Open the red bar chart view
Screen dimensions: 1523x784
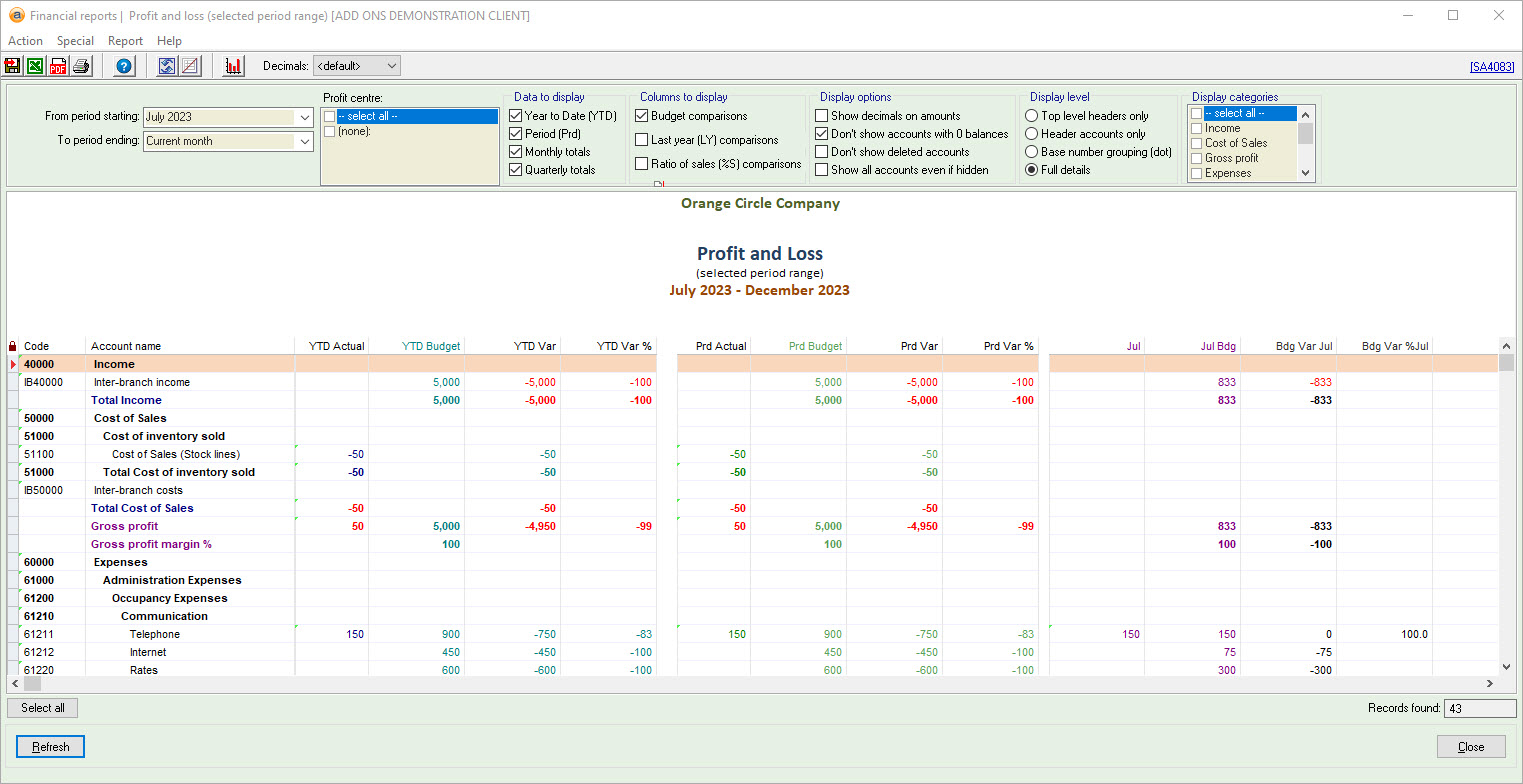pos(234,66)
